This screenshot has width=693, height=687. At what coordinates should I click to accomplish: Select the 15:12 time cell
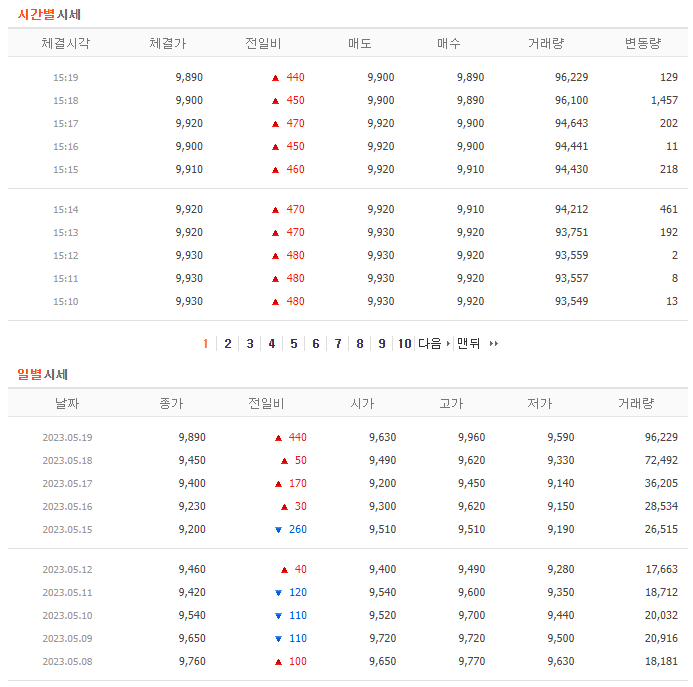click(65, 255)
